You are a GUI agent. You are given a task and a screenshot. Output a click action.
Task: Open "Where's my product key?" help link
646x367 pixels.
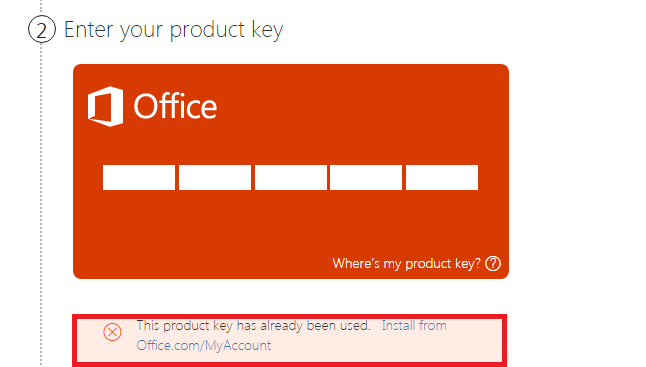coord(406,264)
